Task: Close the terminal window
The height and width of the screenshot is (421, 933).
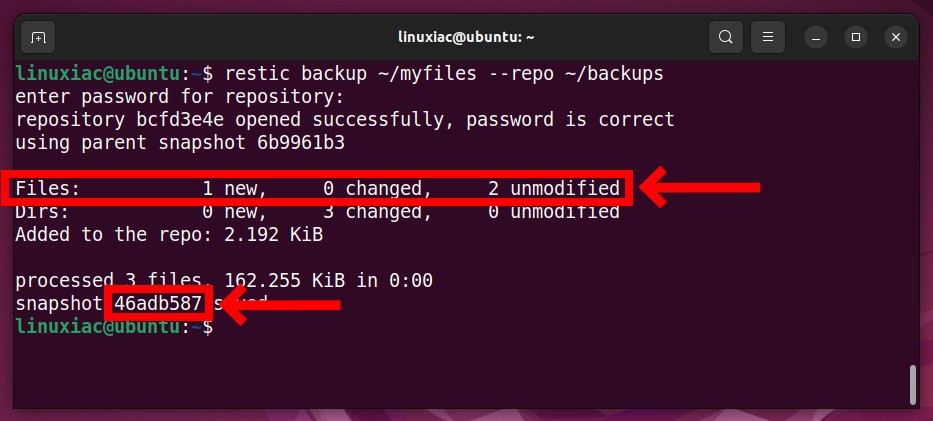Action: (896, 37)
